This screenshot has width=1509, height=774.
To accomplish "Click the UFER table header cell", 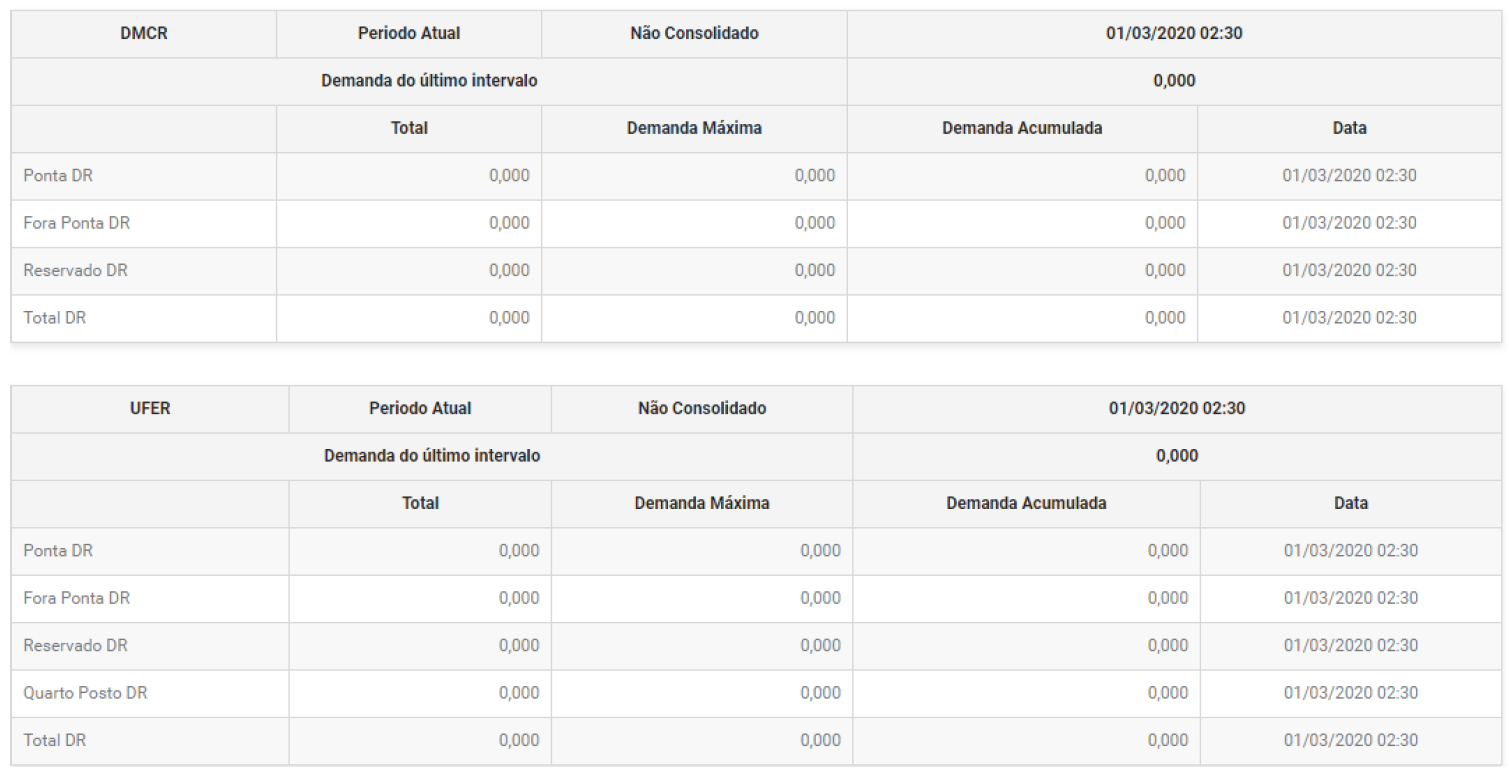I will click(x=150, y=408).
